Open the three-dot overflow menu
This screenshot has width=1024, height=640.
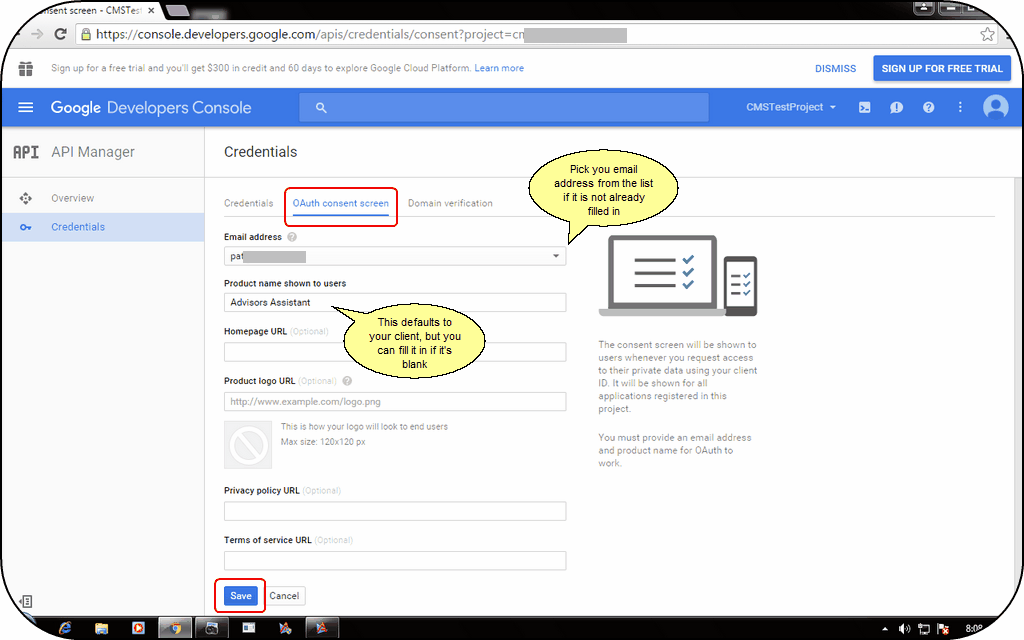(x=960, y=107)
